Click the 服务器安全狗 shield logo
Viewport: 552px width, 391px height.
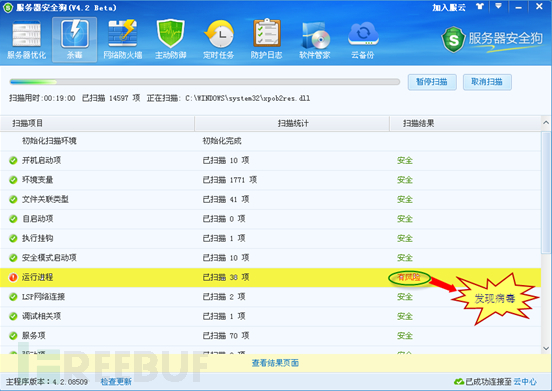pyautogui.click(x=453, y=40)
